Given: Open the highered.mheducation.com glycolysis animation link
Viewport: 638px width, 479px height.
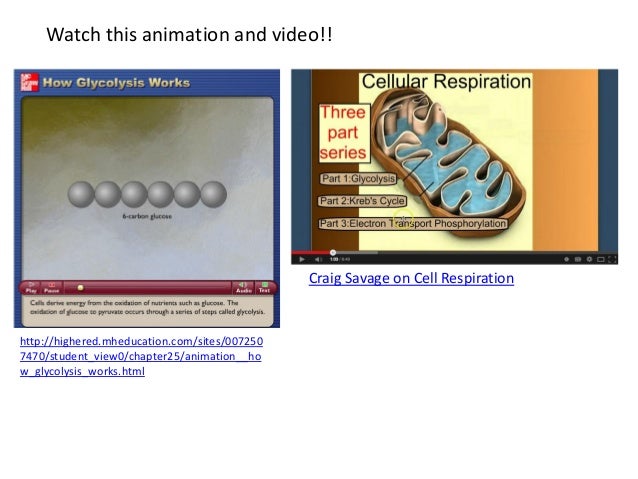Looking at the screenshot, I should coord(141,356).
